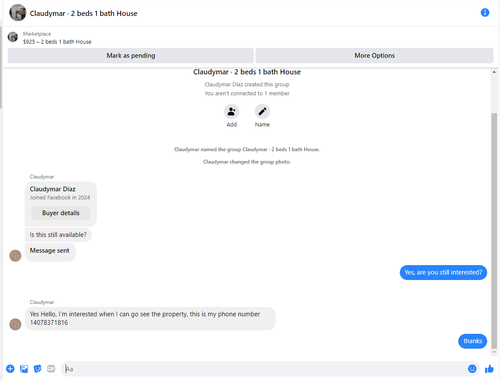The height and width of the screenshot is (380, 500).
Task: Focus the message input field
Action: click(263, 369)
